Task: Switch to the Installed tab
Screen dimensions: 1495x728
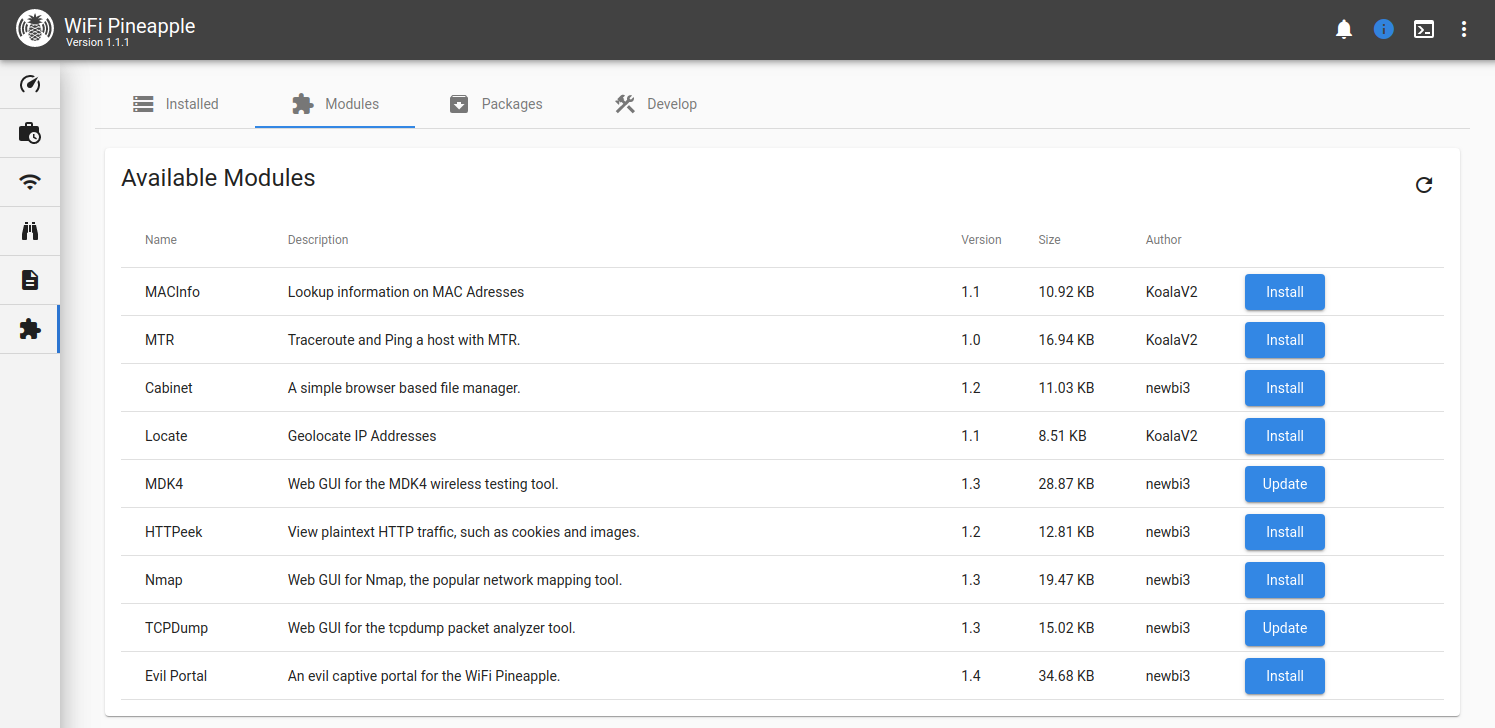Action: [175, 104]
